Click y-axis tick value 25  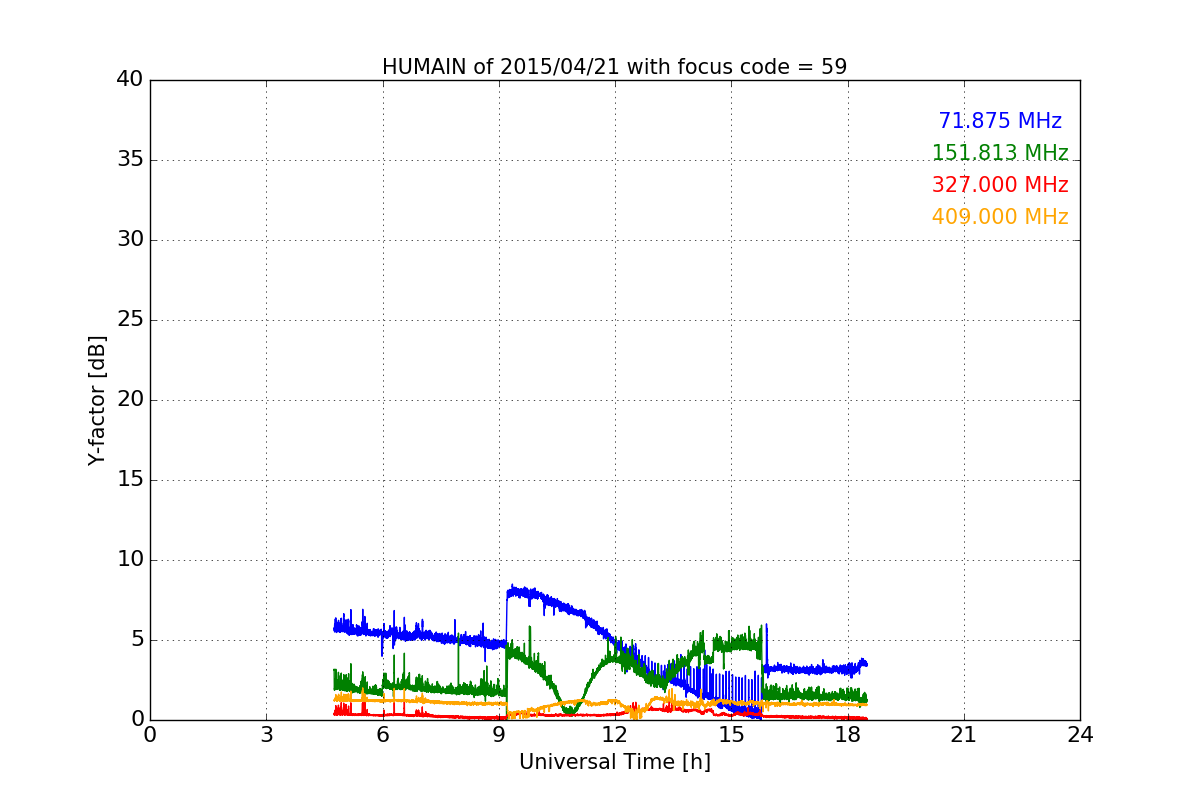click(x=130, y=320)
